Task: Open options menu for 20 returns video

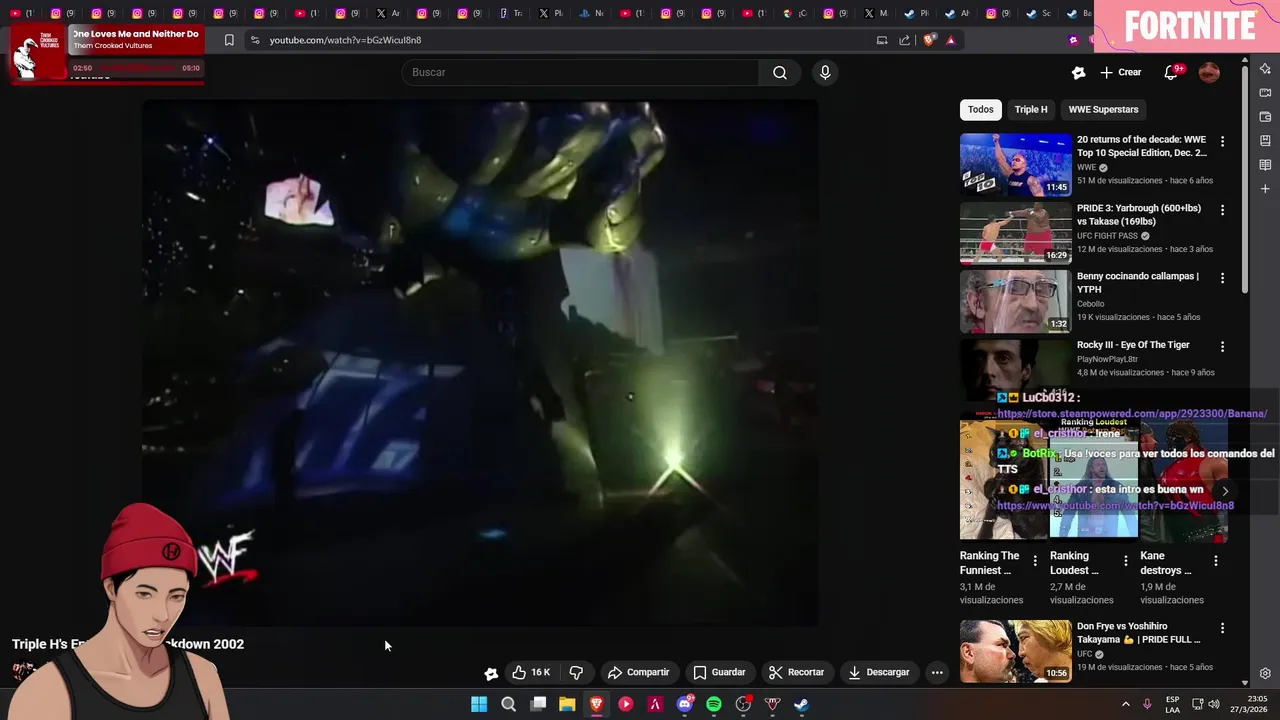Action: [1222, 141]
